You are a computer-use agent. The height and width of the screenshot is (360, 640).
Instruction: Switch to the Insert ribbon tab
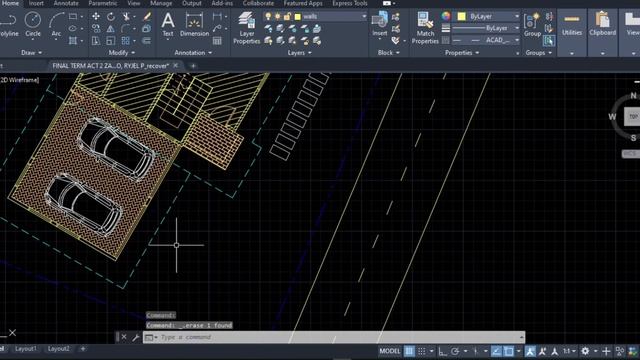(36, 3)
